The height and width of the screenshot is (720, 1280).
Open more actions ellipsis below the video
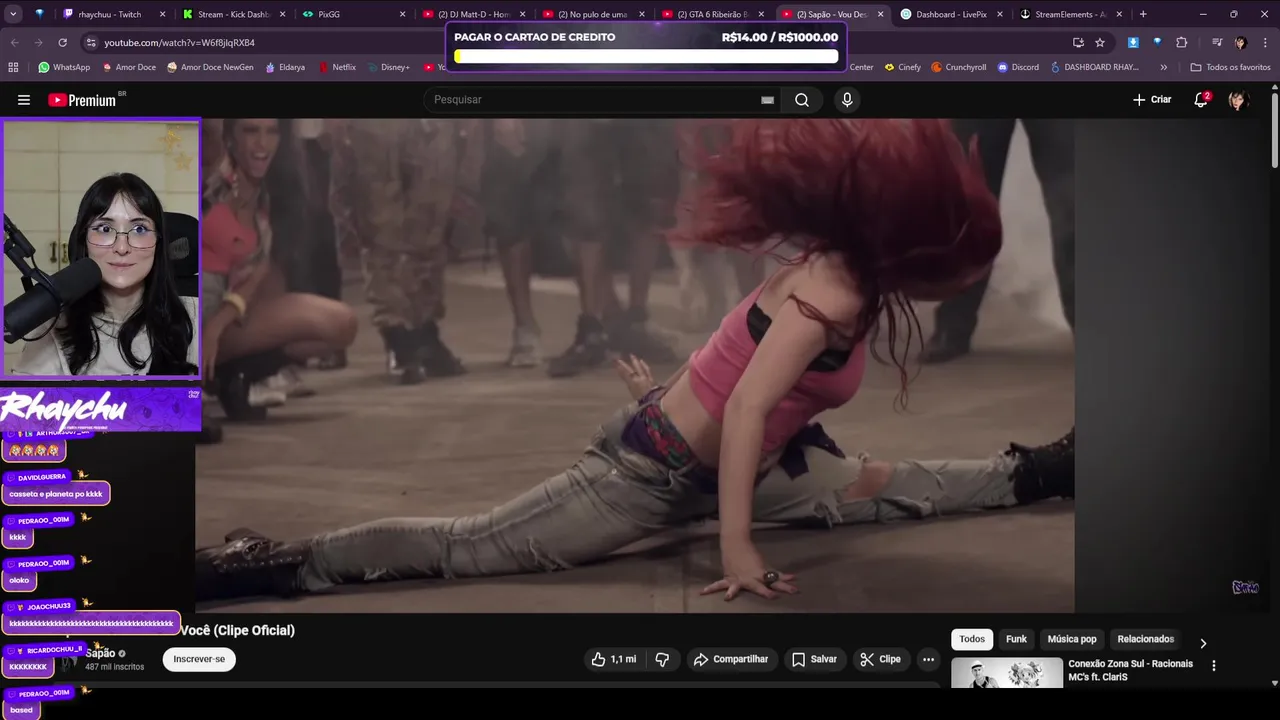point(928,659)
